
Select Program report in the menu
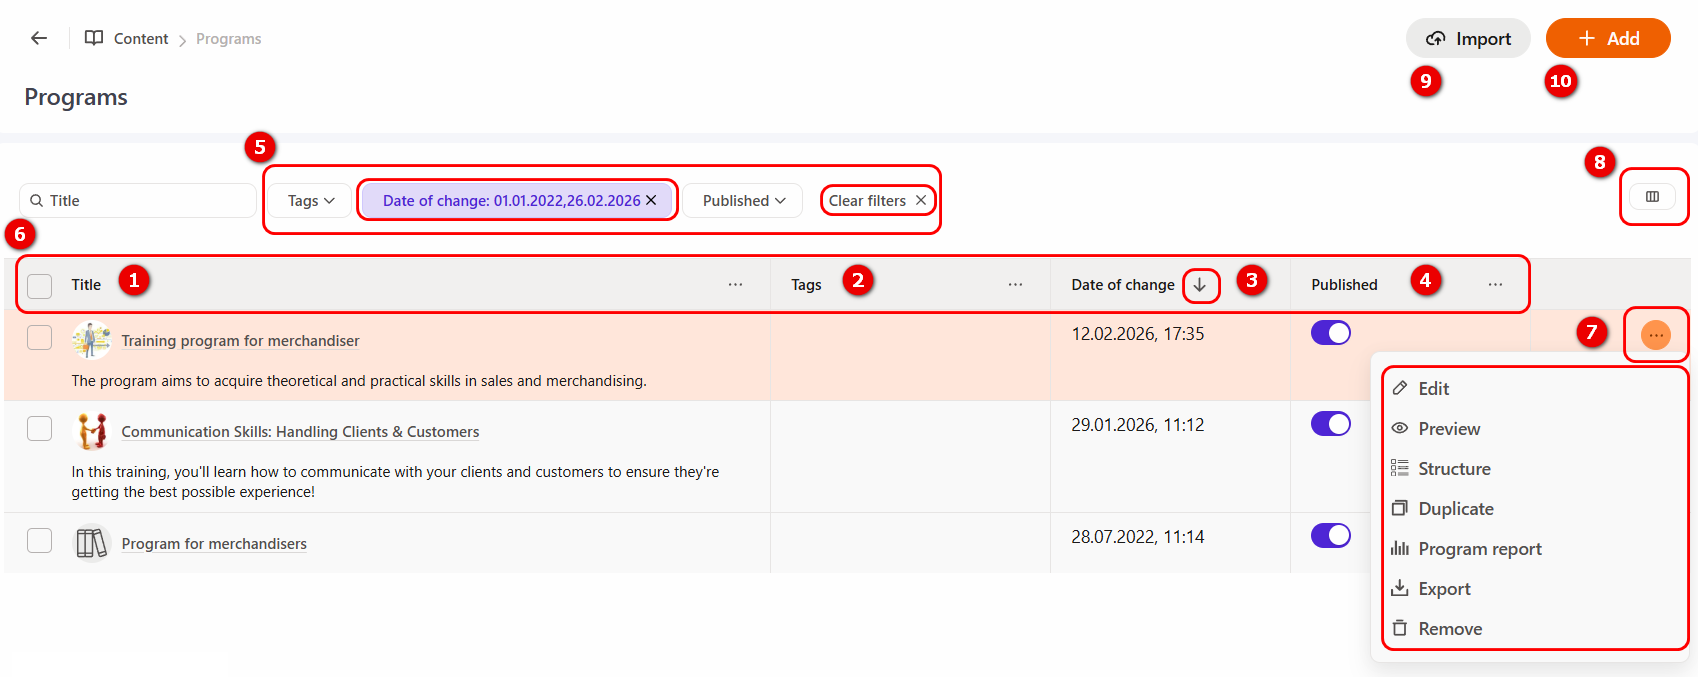(x=1479, y=549)
